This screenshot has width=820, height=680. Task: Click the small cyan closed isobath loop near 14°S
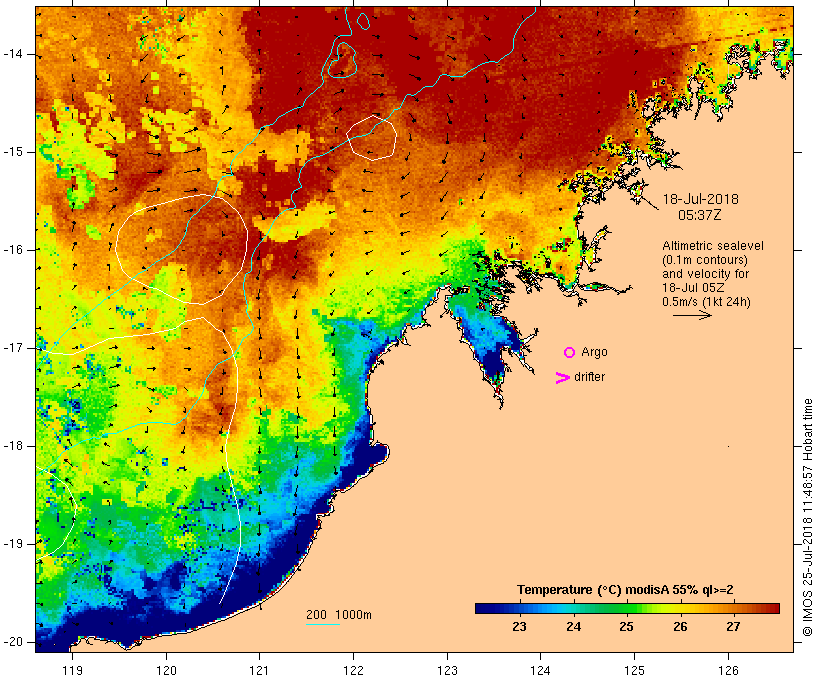tap(342, 60)
